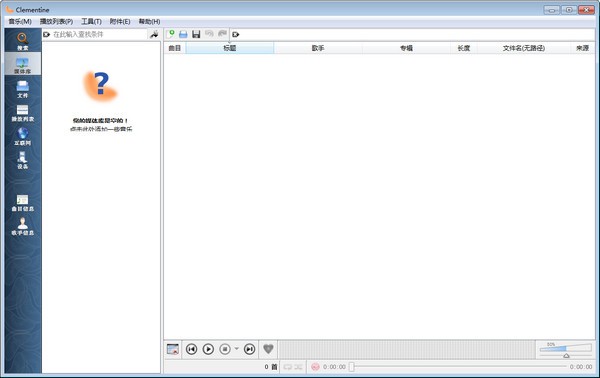Click the new playlist toolbar icon
Image resolution: width=600 pixels, height=378 pixels.
pyautogui.click(x=171, y=34)
